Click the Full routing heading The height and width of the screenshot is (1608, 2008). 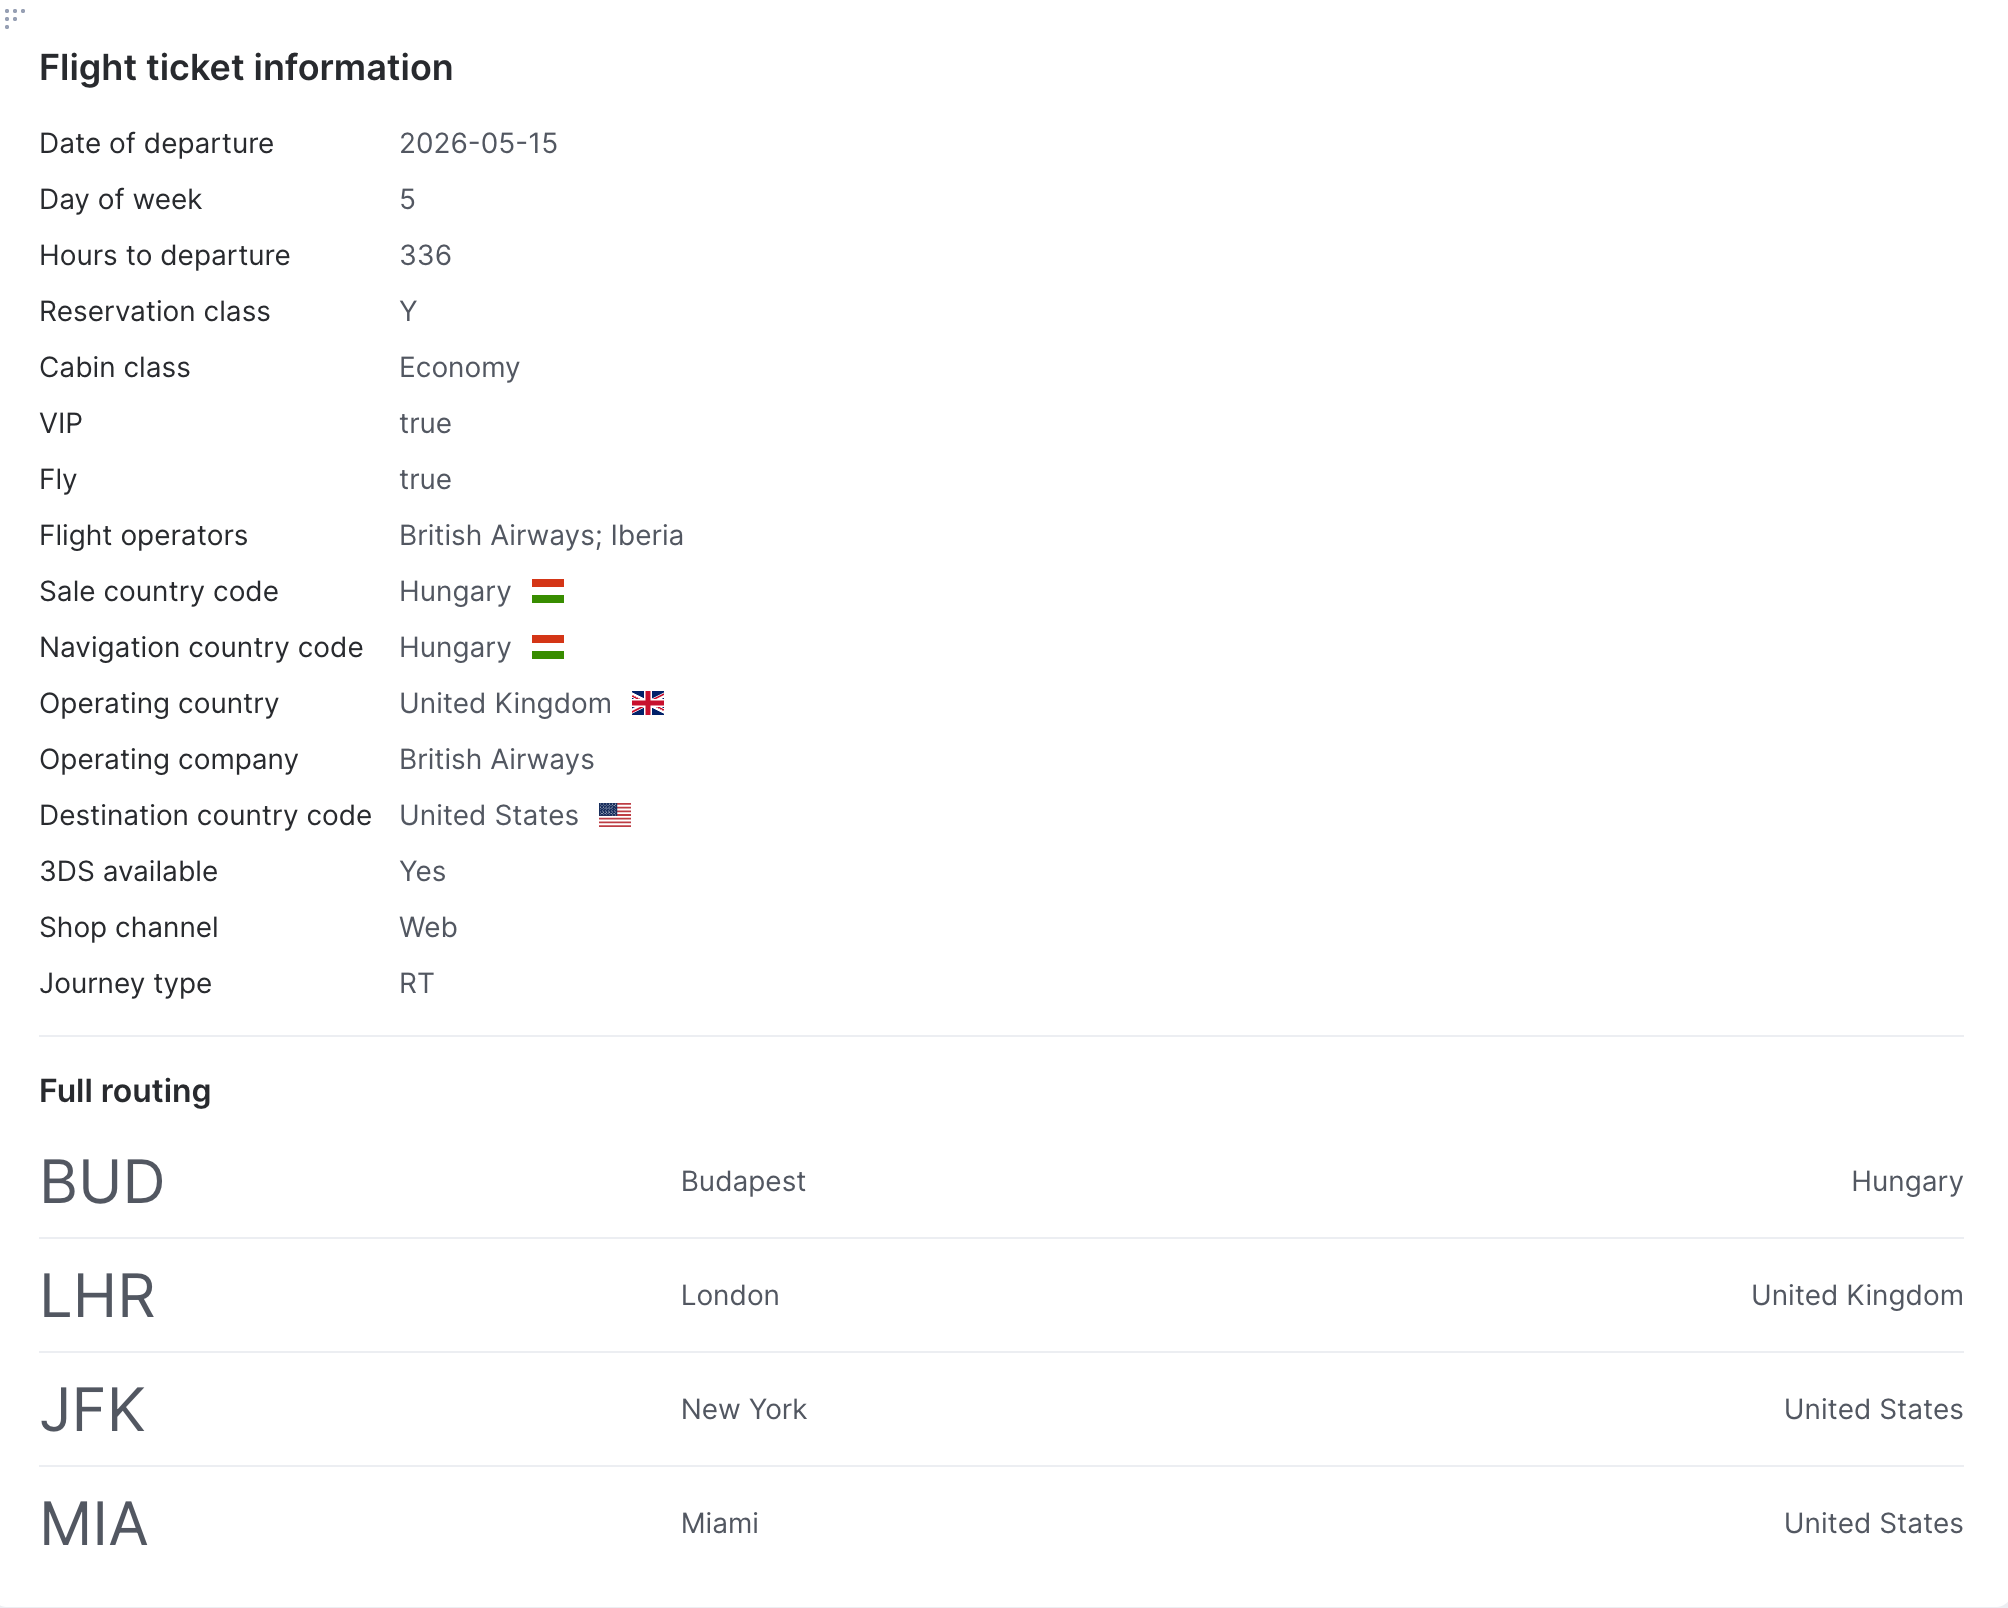(125, 1090)
